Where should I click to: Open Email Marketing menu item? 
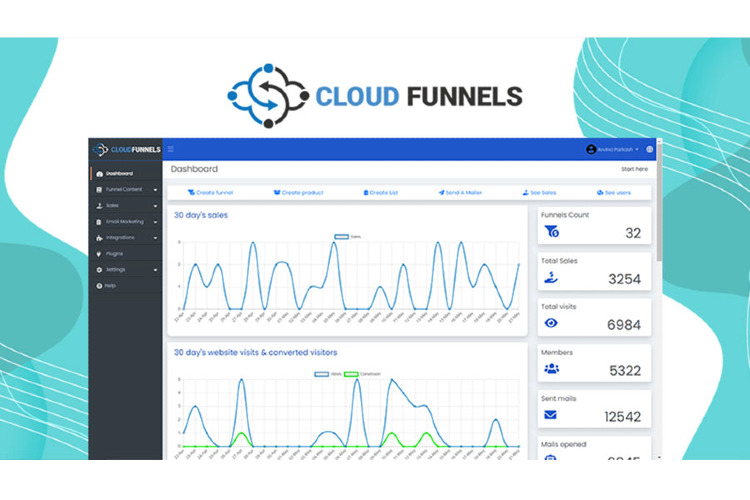[x=126, y=222]
